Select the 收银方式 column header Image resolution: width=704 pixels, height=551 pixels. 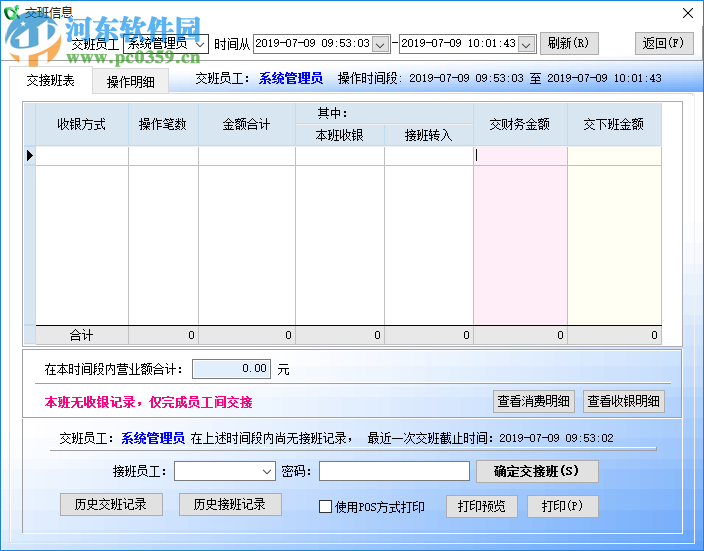(82, 124)
